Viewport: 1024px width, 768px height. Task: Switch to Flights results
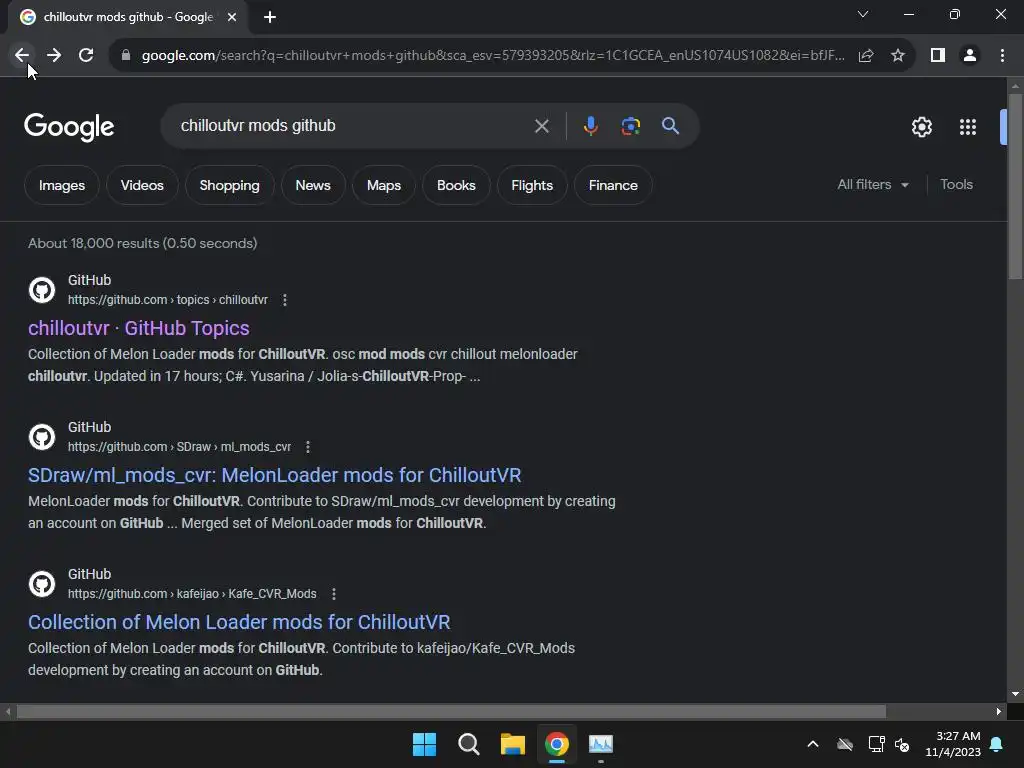click(532, 185)
